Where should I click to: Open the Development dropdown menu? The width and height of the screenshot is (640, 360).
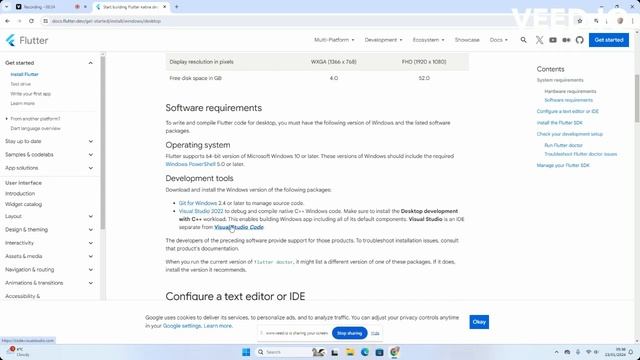click(x=383, y=40)
